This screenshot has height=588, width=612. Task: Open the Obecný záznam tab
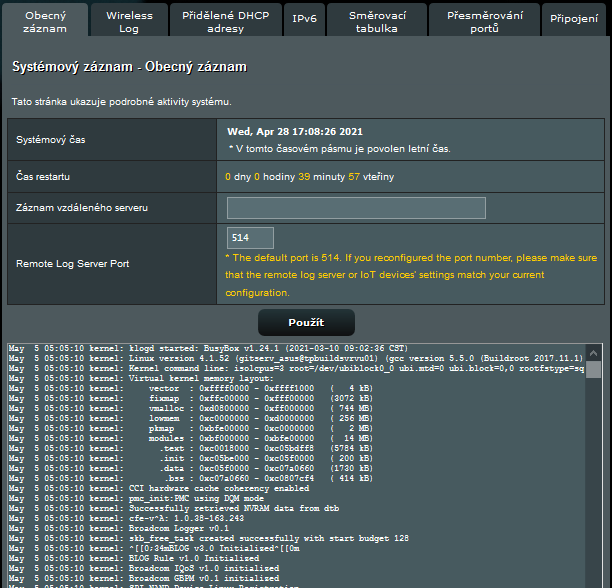point(45,22)
